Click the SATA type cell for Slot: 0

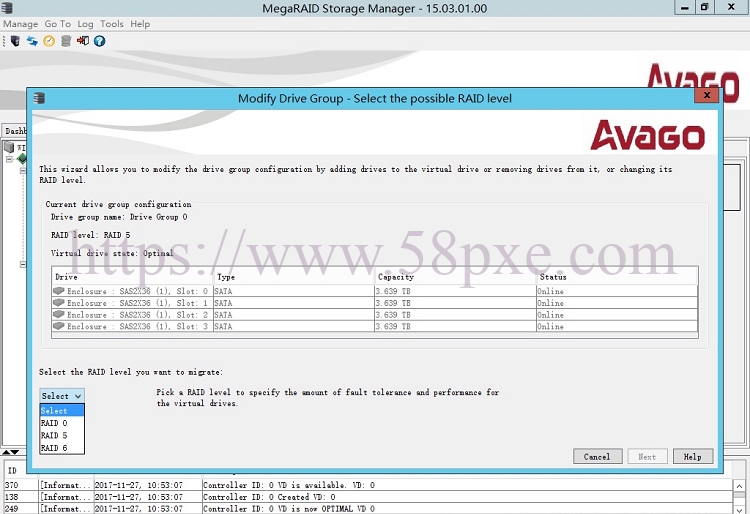click(294, 291)
